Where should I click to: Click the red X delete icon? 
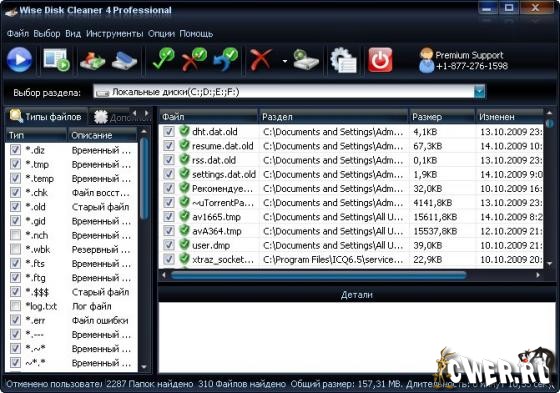tap(261, 60)
